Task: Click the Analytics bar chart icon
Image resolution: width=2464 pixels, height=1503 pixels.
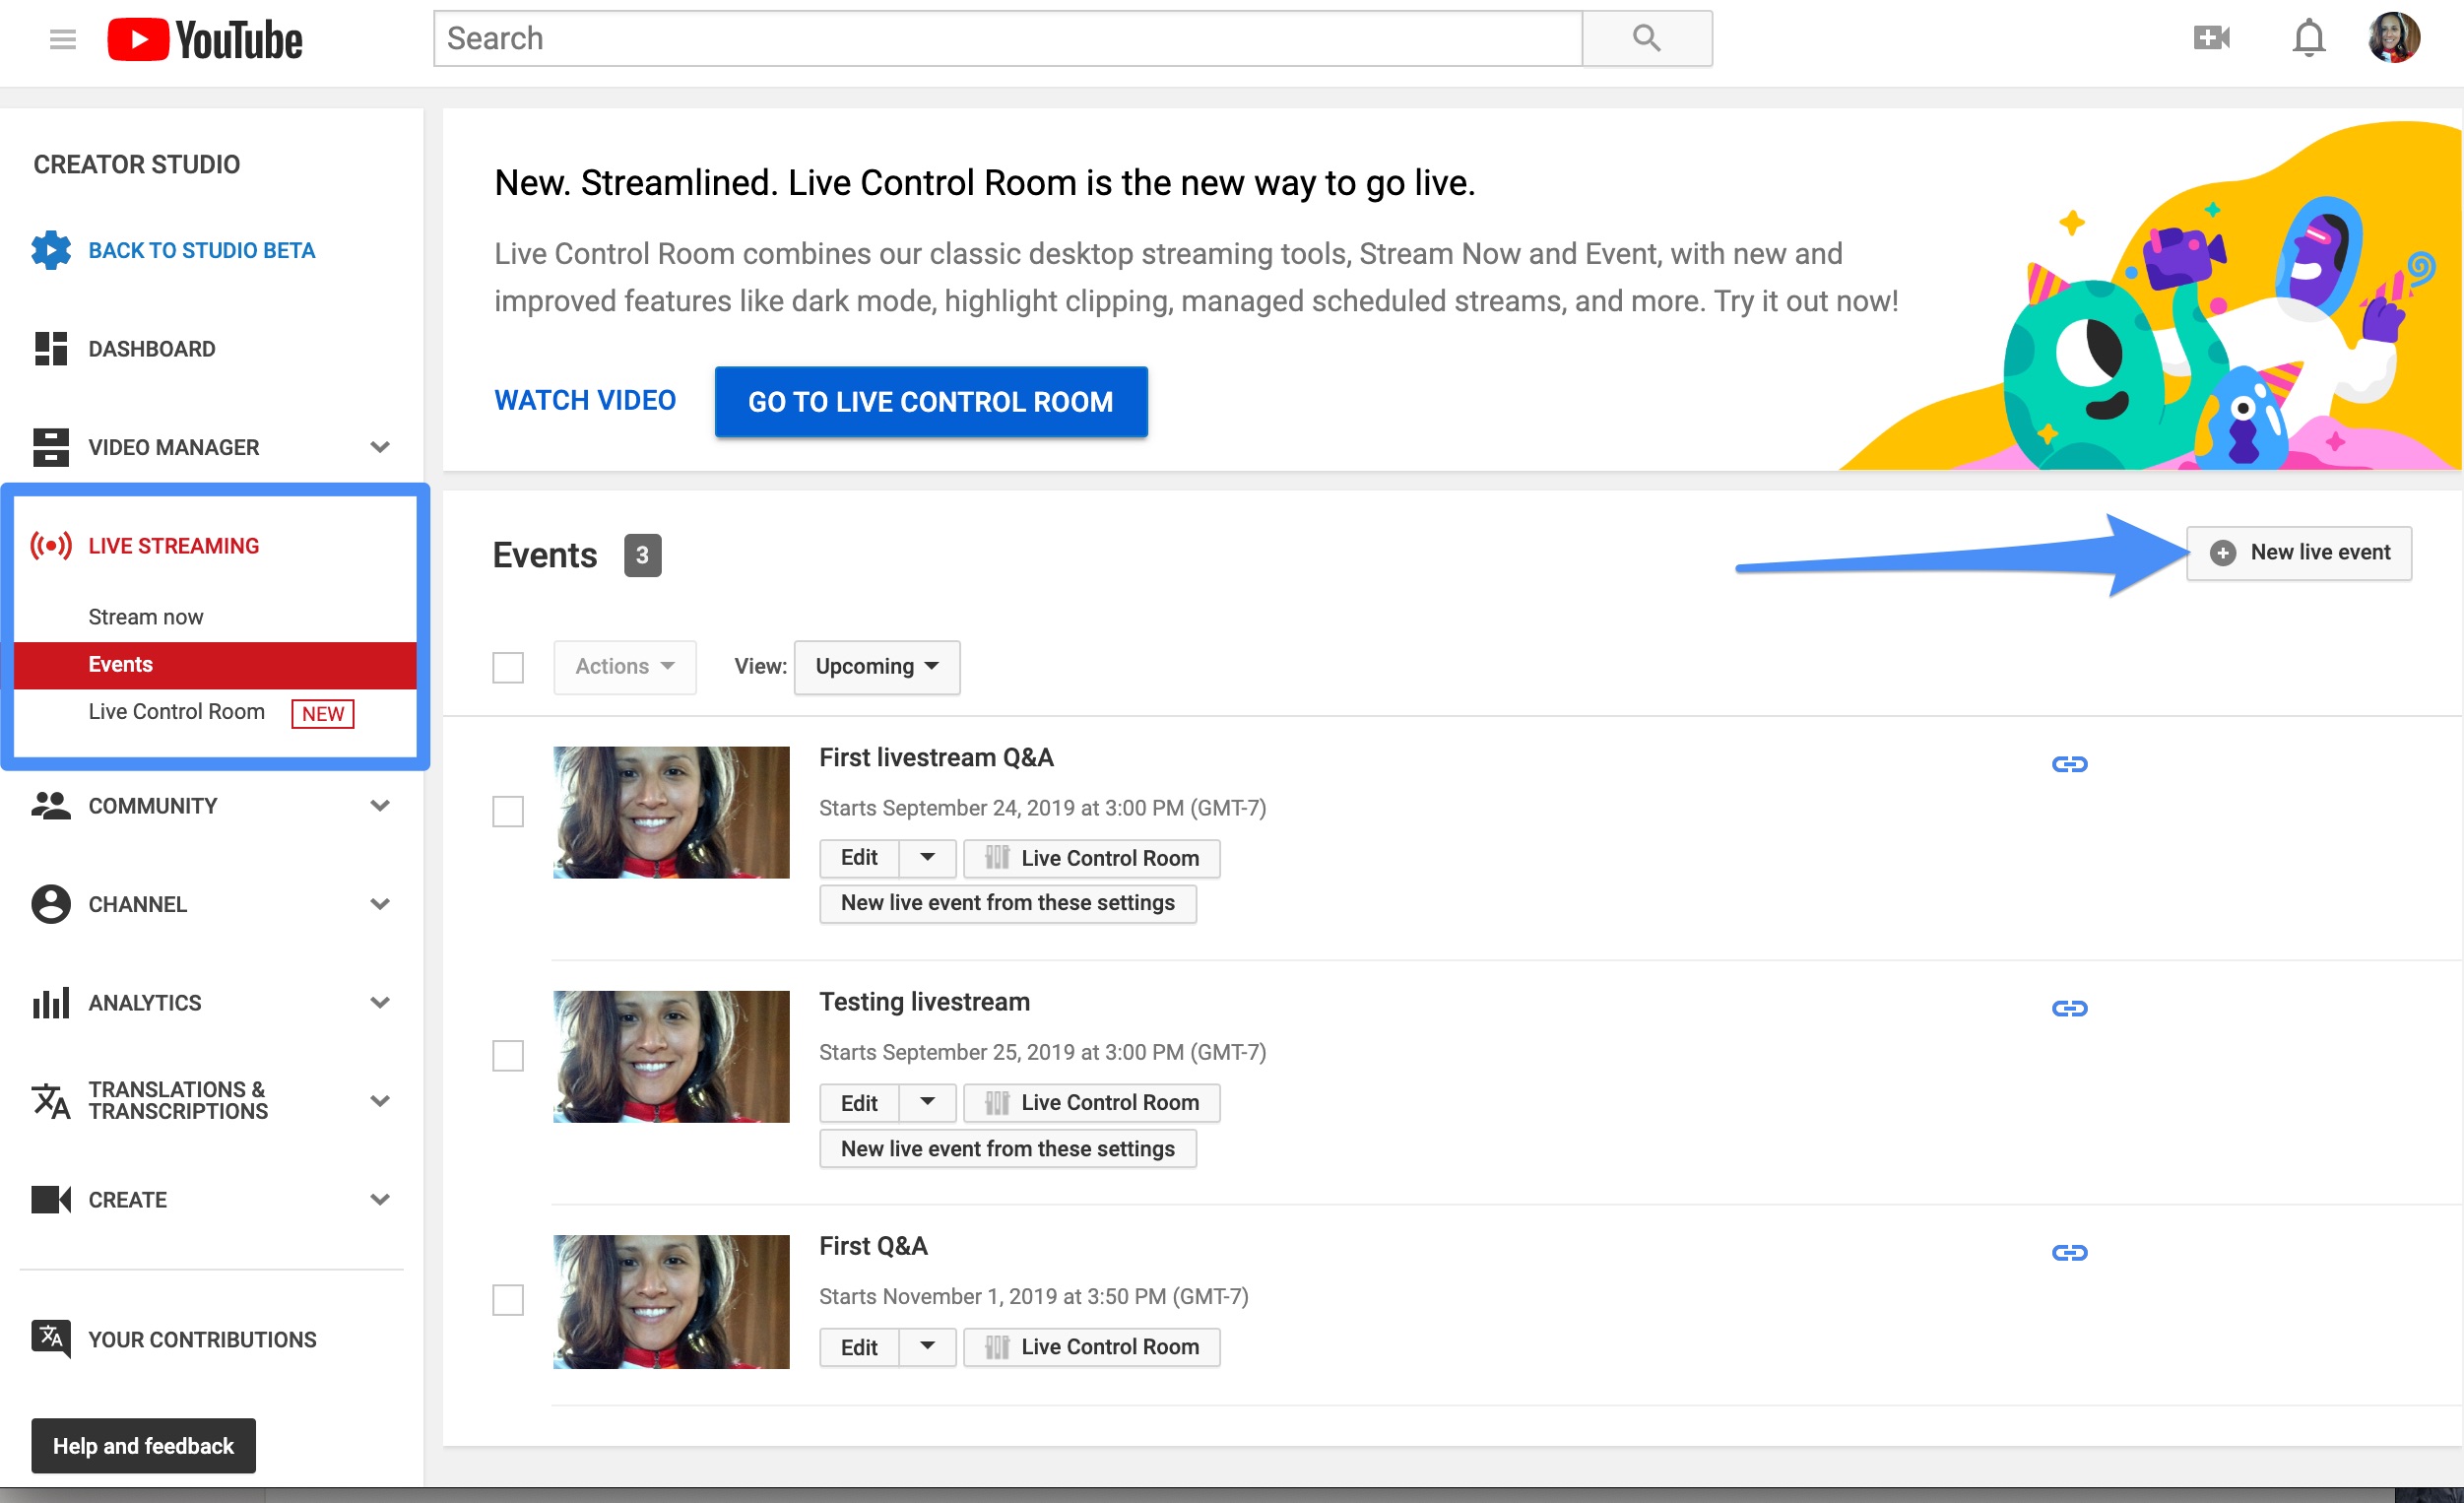Action: [x=51, y=1003]
